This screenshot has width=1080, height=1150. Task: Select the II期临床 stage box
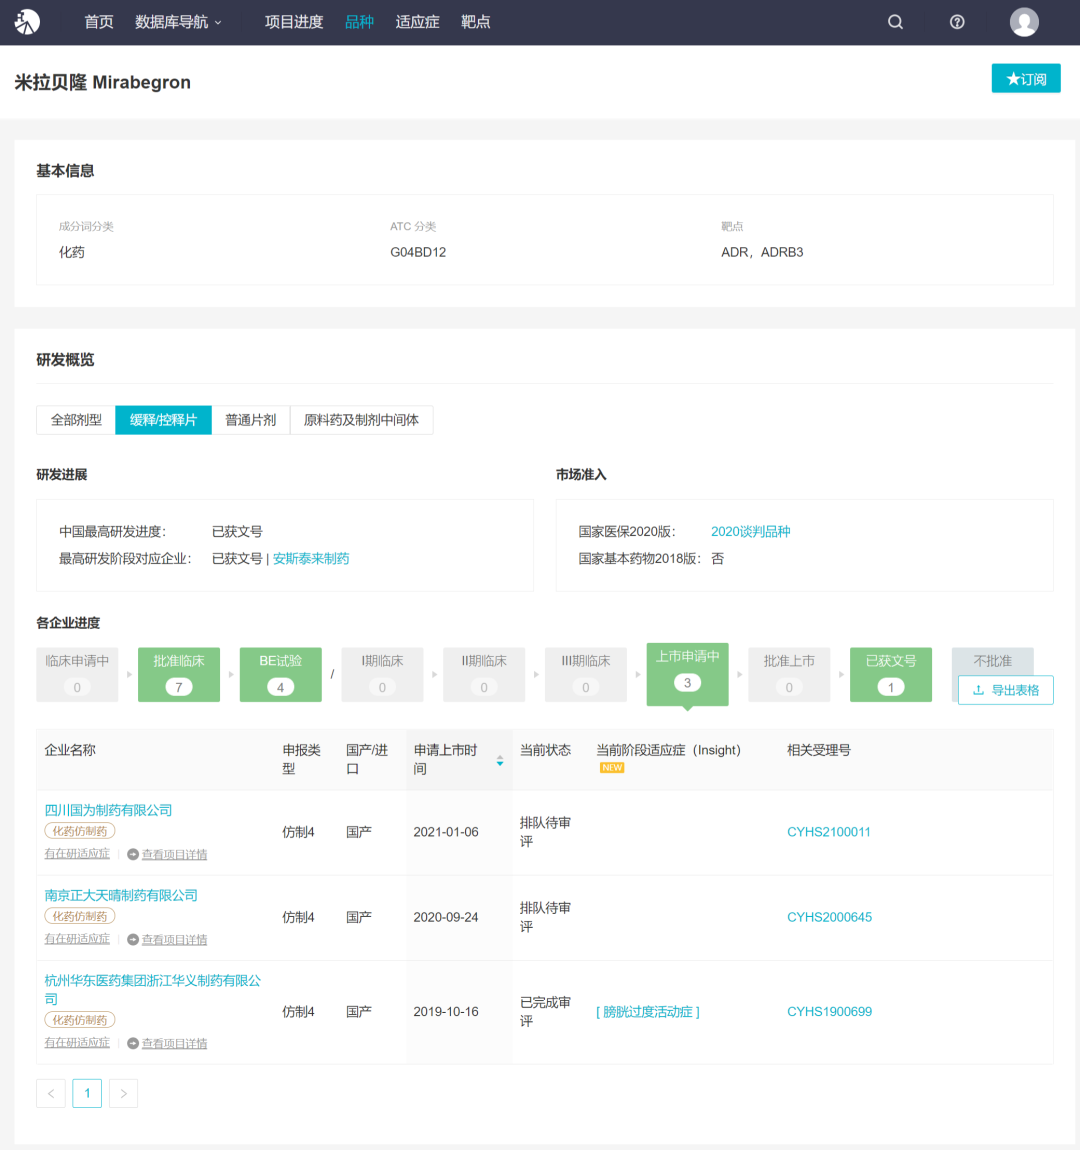pos(484,675)
